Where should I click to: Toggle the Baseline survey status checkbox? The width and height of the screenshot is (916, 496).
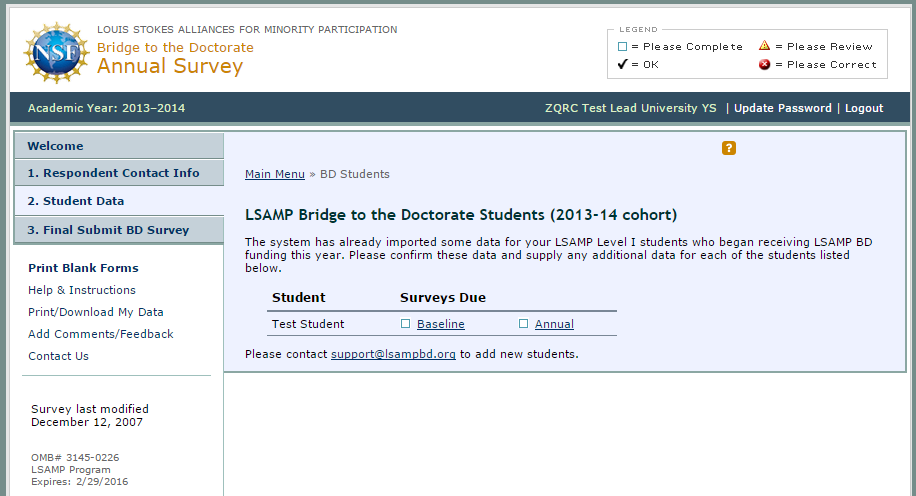[x=405, y=324]
